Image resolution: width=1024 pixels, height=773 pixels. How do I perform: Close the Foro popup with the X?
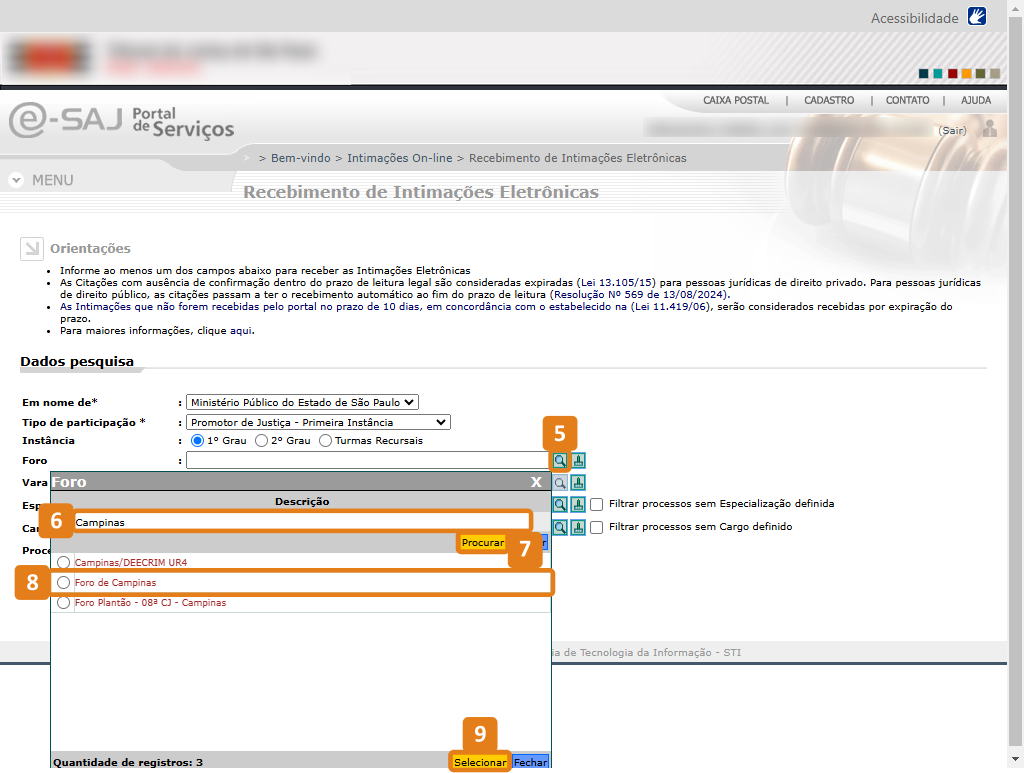pyautogui.click(x=536, y=482)
